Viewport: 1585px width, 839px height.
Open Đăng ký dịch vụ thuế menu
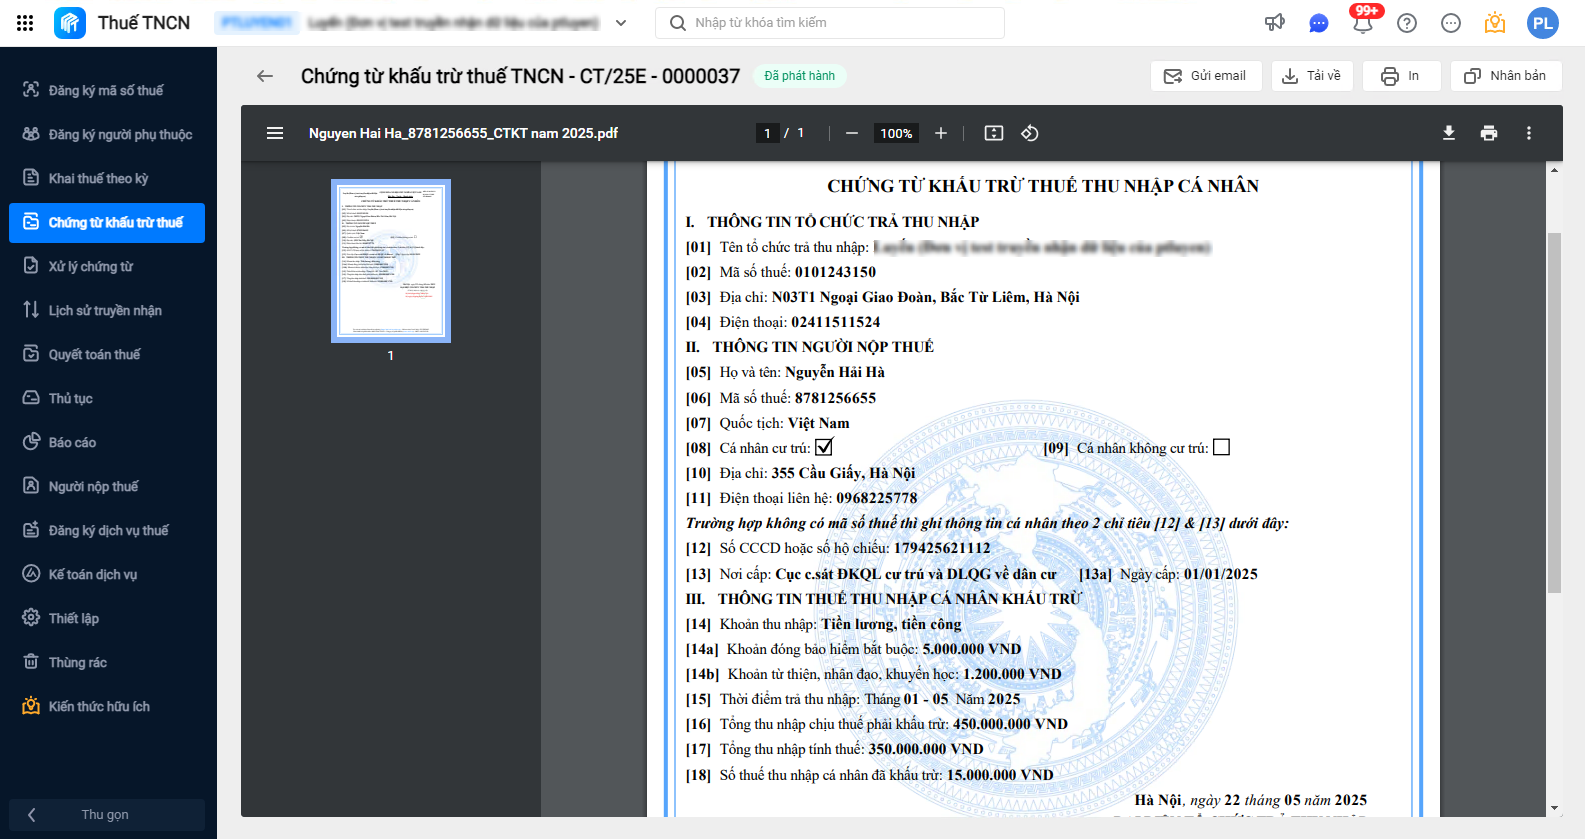coord(107,530)
